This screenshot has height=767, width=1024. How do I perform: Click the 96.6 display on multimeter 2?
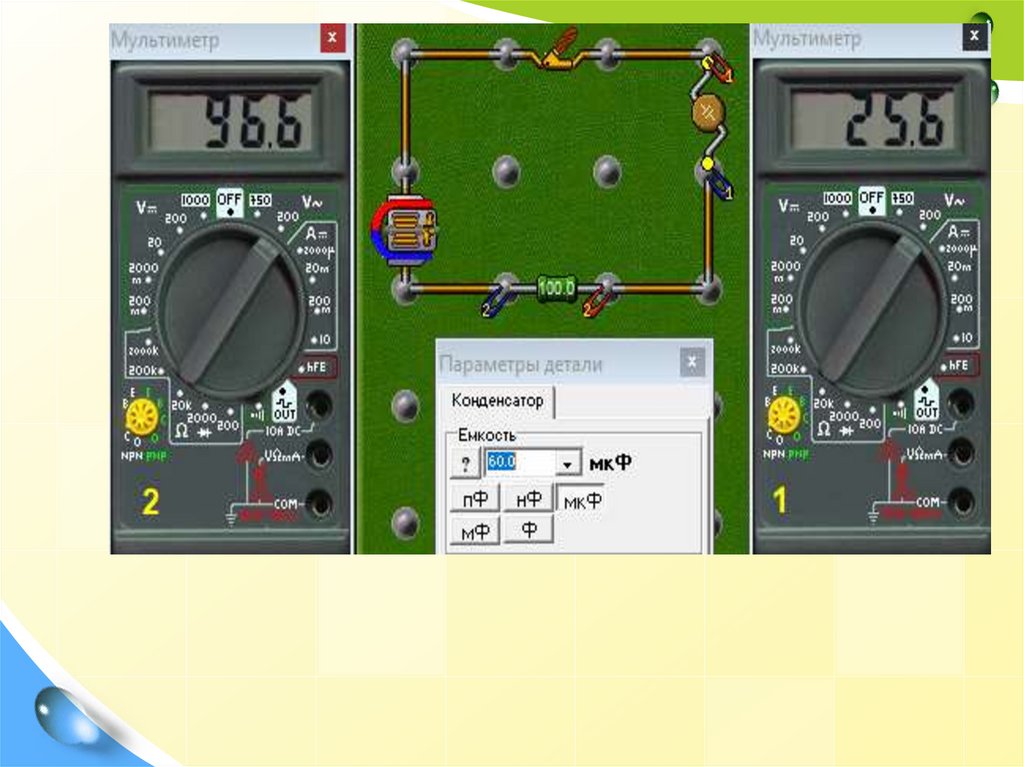point(230,122)
